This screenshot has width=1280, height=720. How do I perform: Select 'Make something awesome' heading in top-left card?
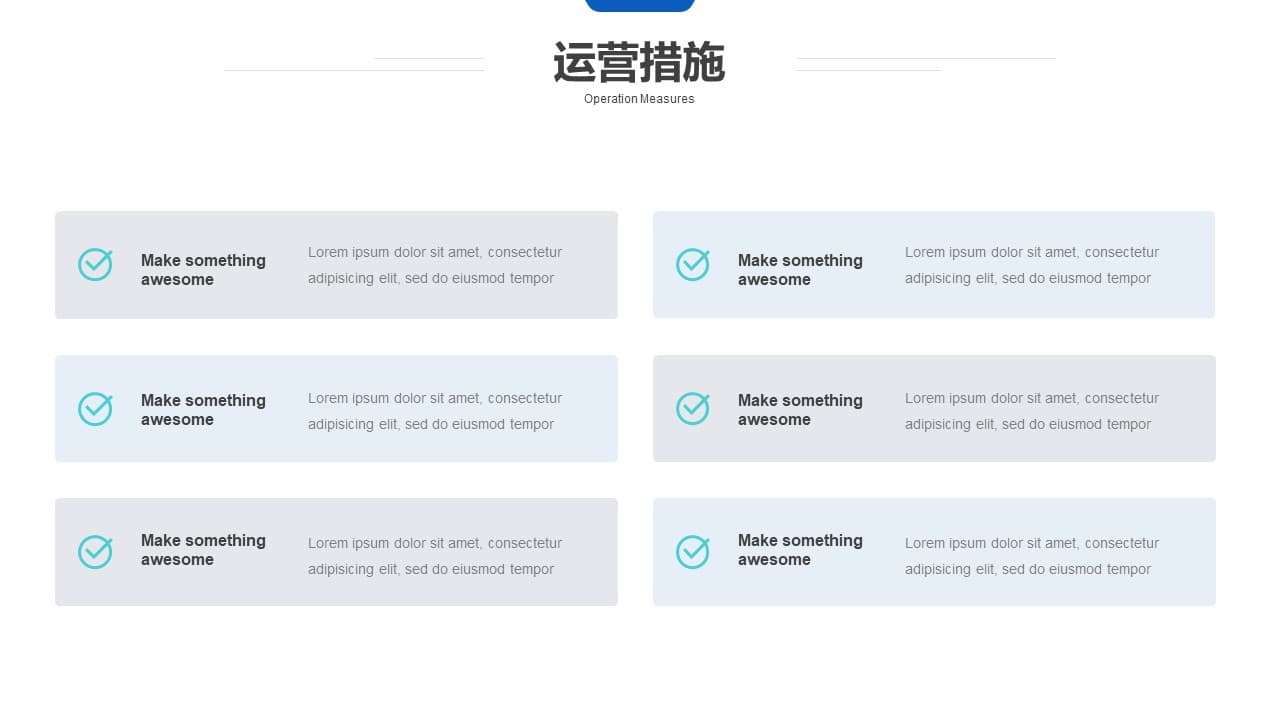tap(203, 270)
